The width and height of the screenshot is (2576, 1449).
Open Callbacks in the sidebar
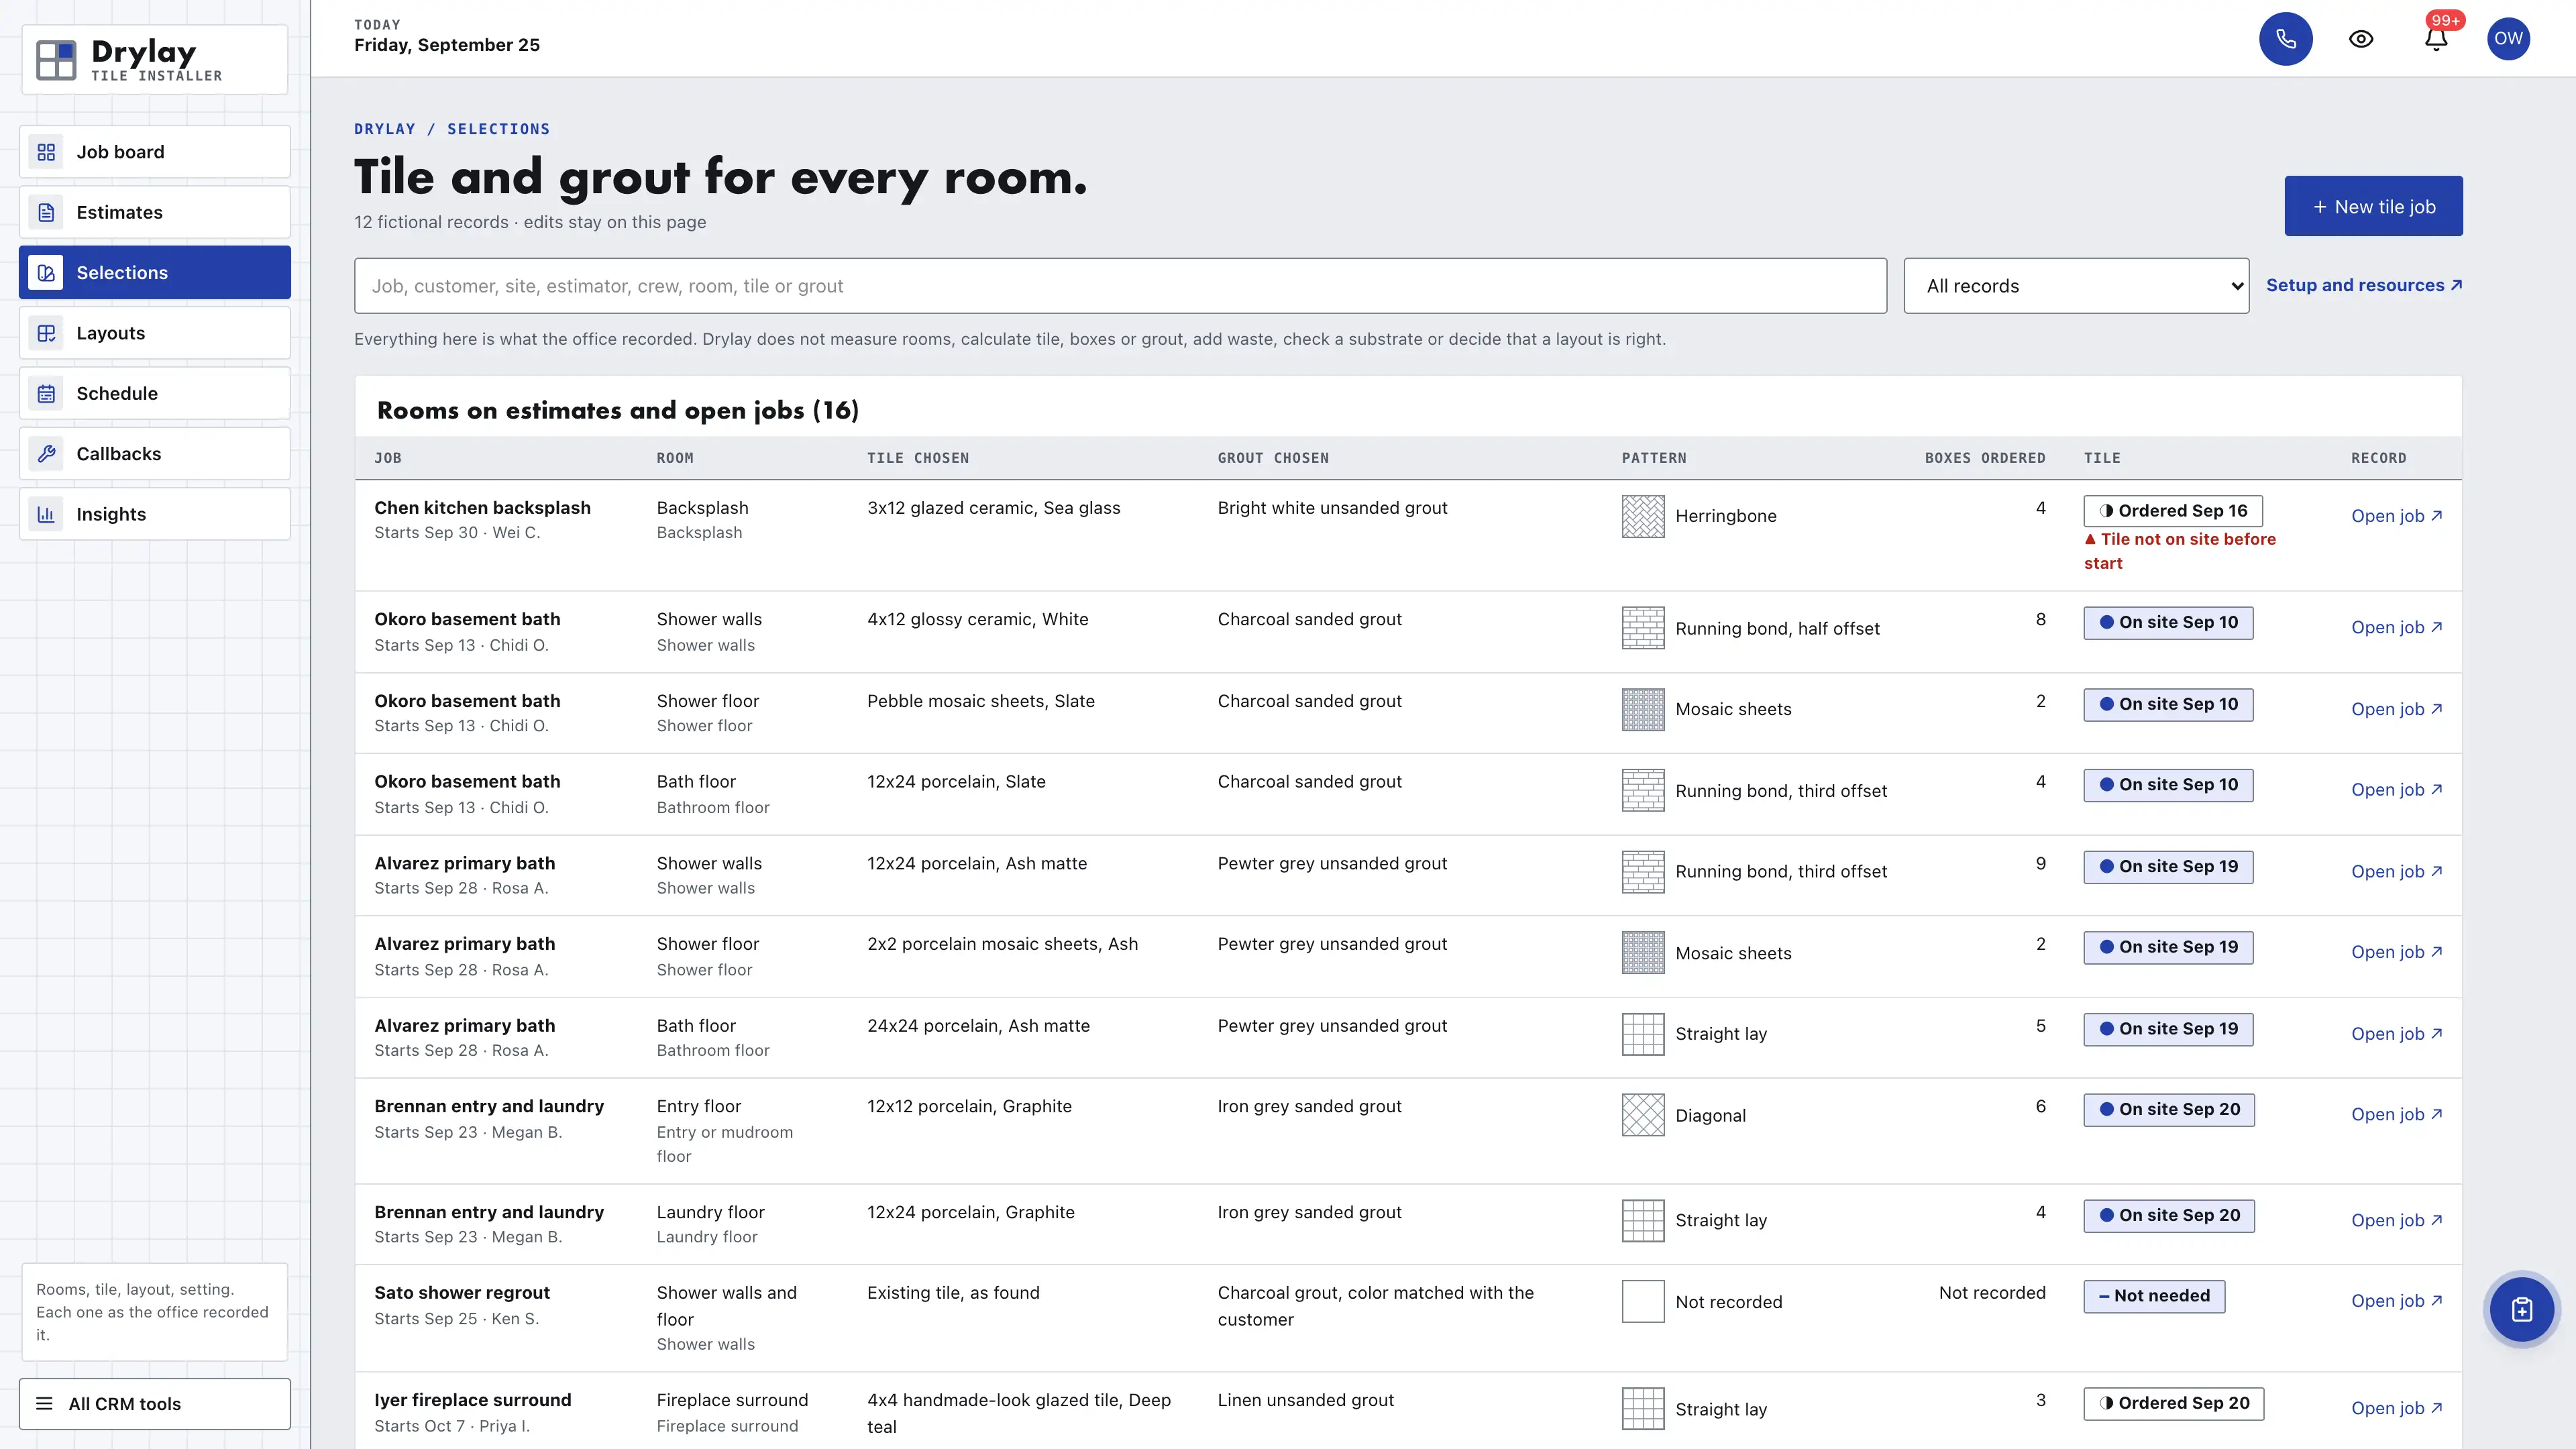tap(155, 453)
